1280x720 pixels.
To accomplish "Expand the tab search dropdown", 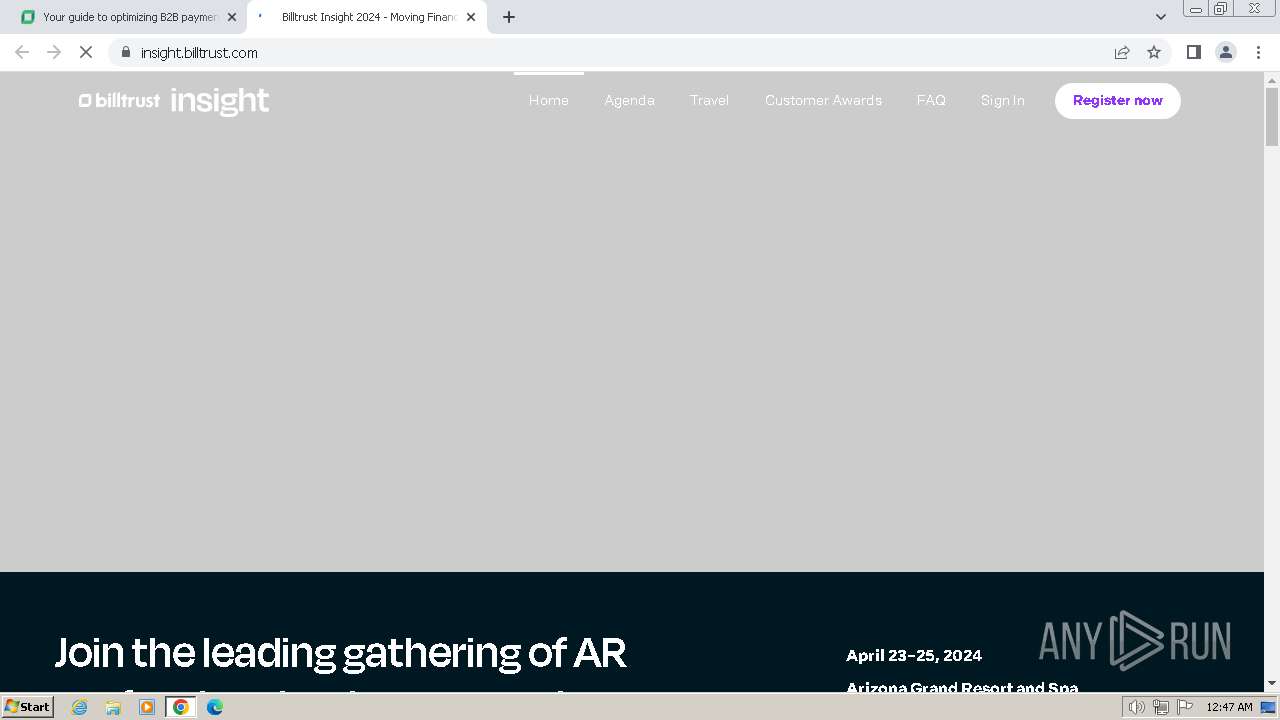I will click(x=1160, y=17).
